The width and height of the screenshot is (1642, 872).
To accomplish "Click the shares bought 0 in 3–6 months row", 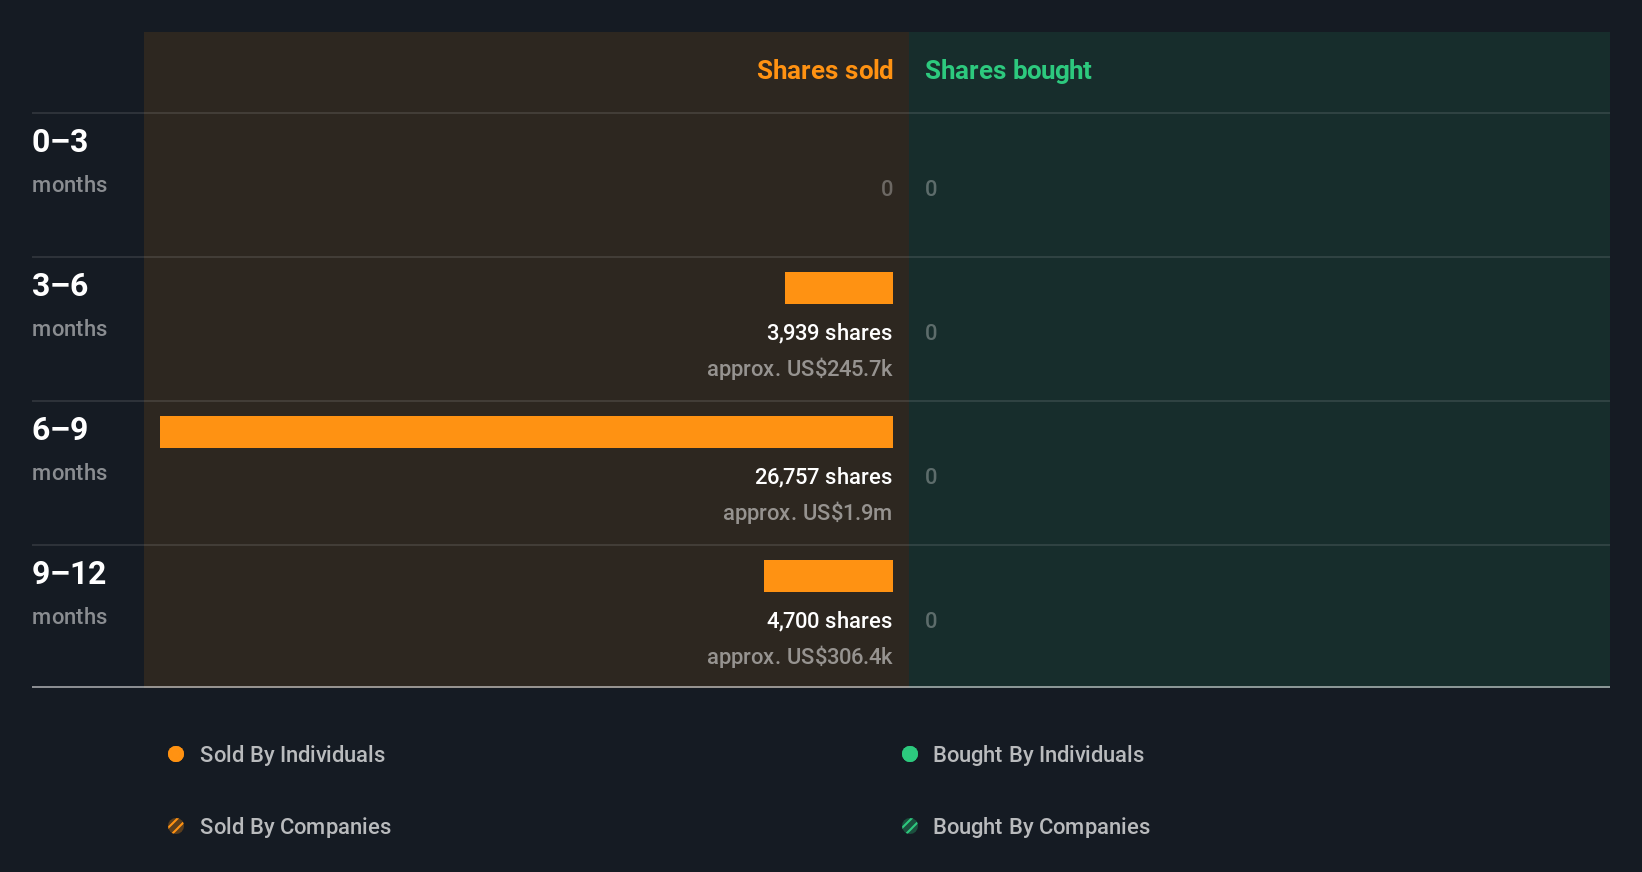I will click(931, 332).
